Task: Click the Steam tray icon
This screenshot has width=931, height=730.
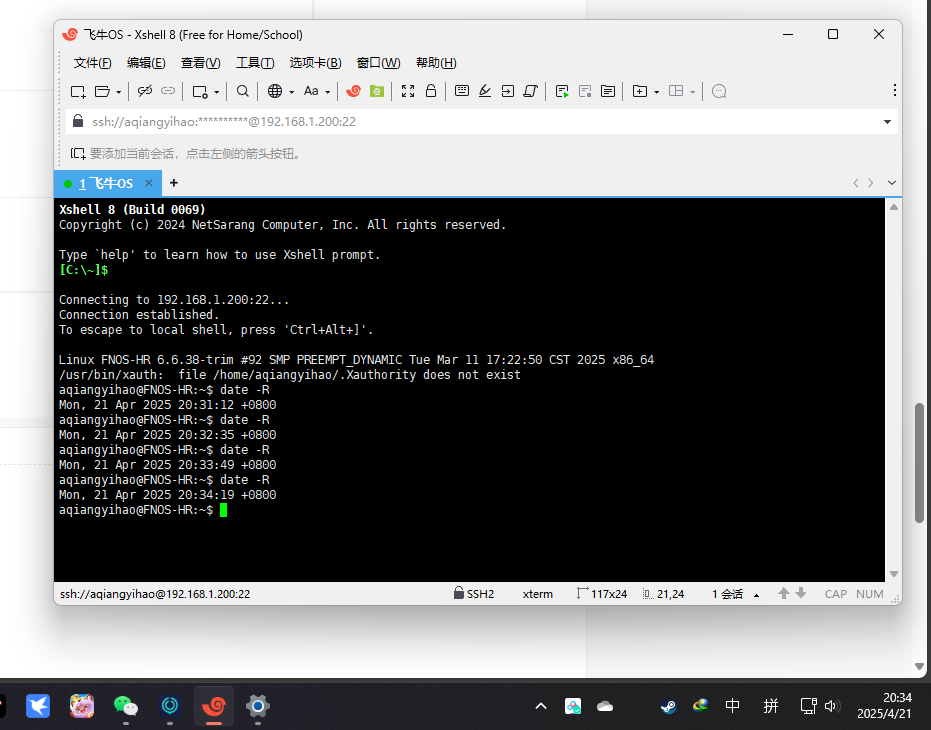Action: 669,706
